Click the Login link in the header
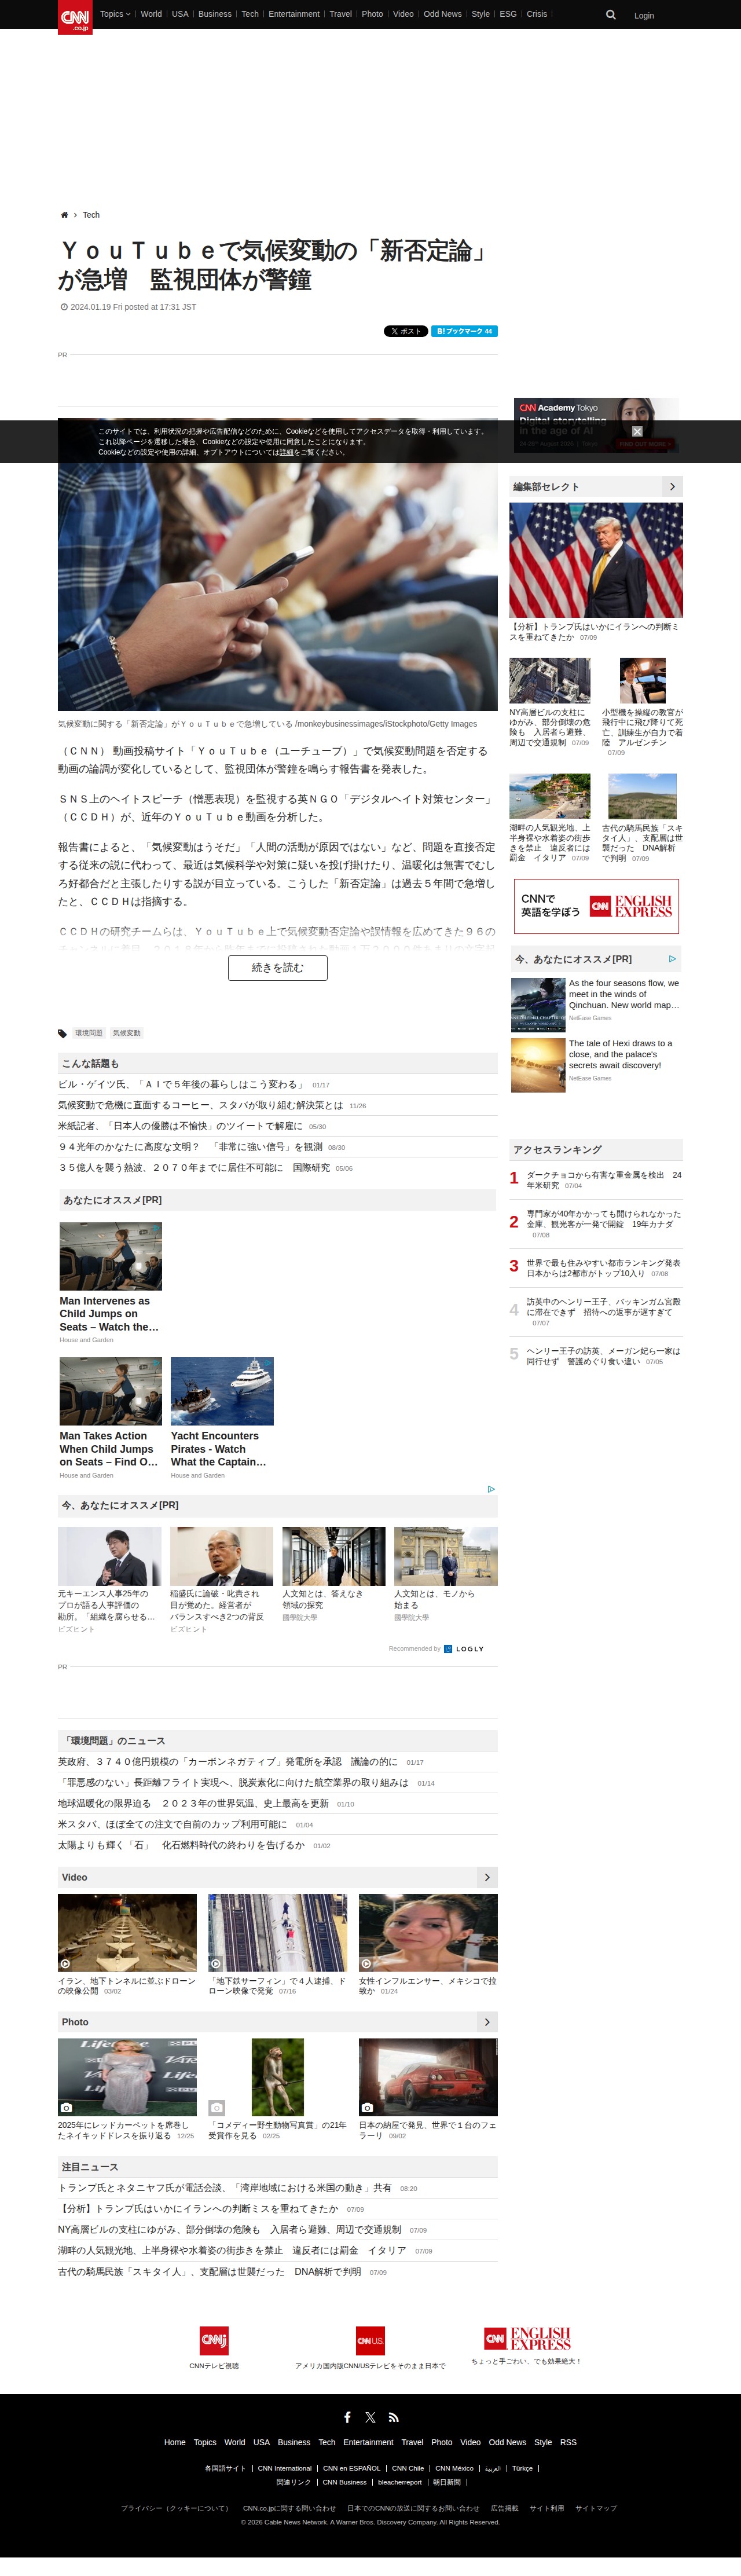 tap(644, 16)
